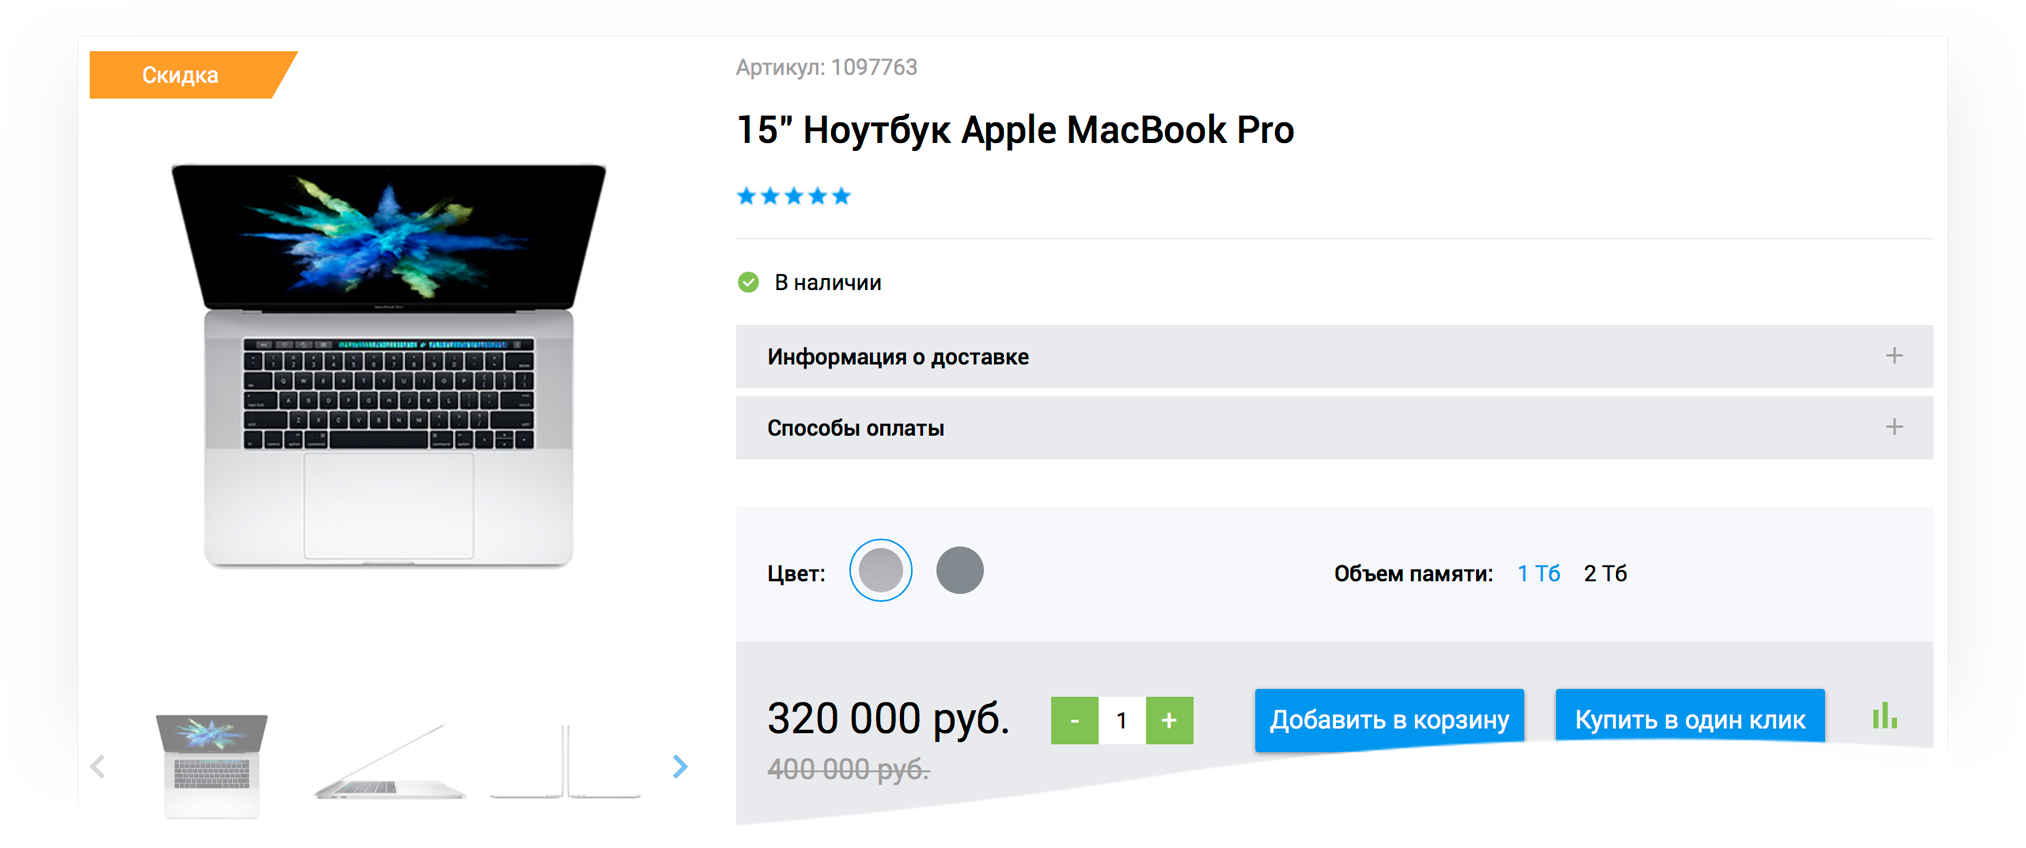This screenshot has width=2026, height=848.
Task: Click the green in-stock checkmark icon
Action: click(x=748, y=282)
